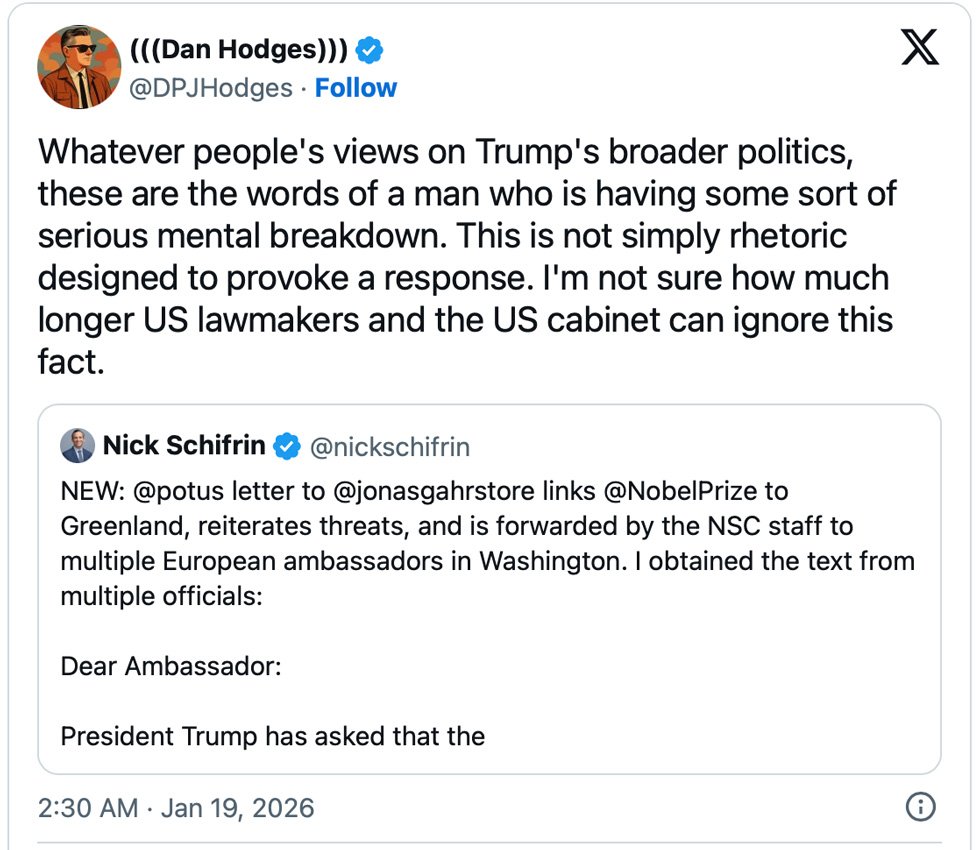This screenshot has height=850, width=980.
Task: Follow the @DPJHodges account
Action: click(x=355, y=88)
